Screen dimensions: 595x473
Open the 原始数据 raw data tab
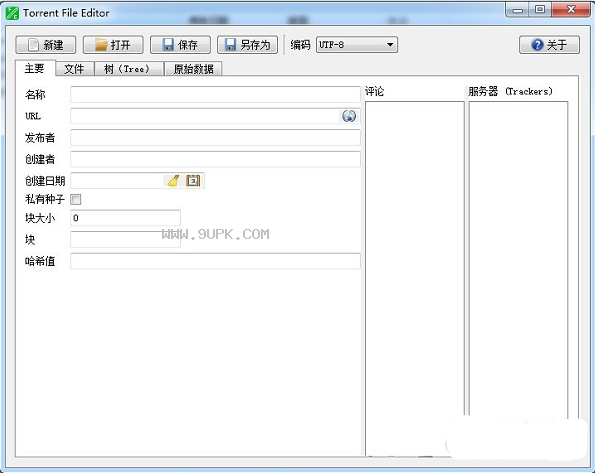193,69
